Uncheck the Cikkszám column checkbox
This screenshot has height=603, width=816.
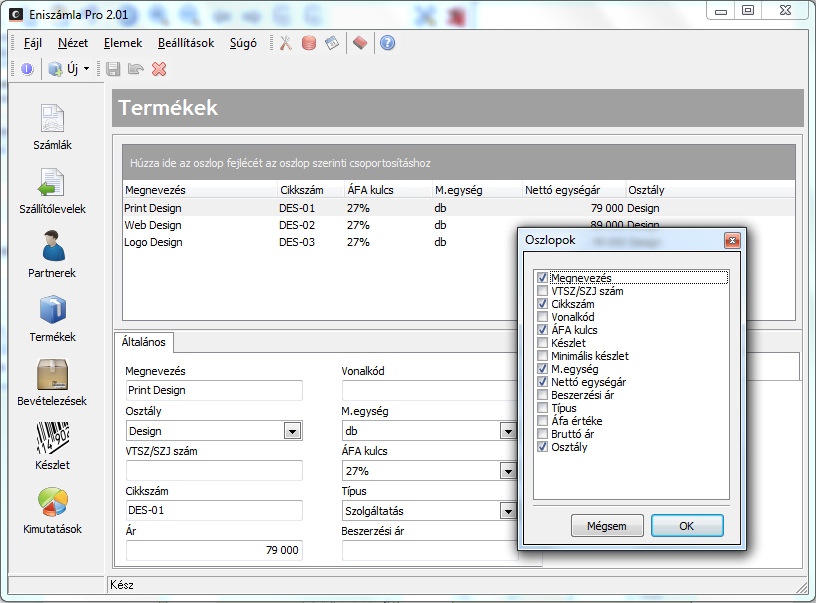click(542, 304)
